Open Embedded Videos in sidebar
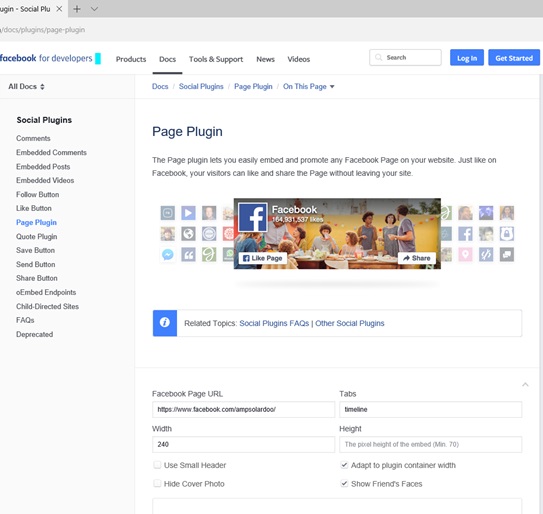The width and height of the screenshot is (543, 514). tap(45, 180)
